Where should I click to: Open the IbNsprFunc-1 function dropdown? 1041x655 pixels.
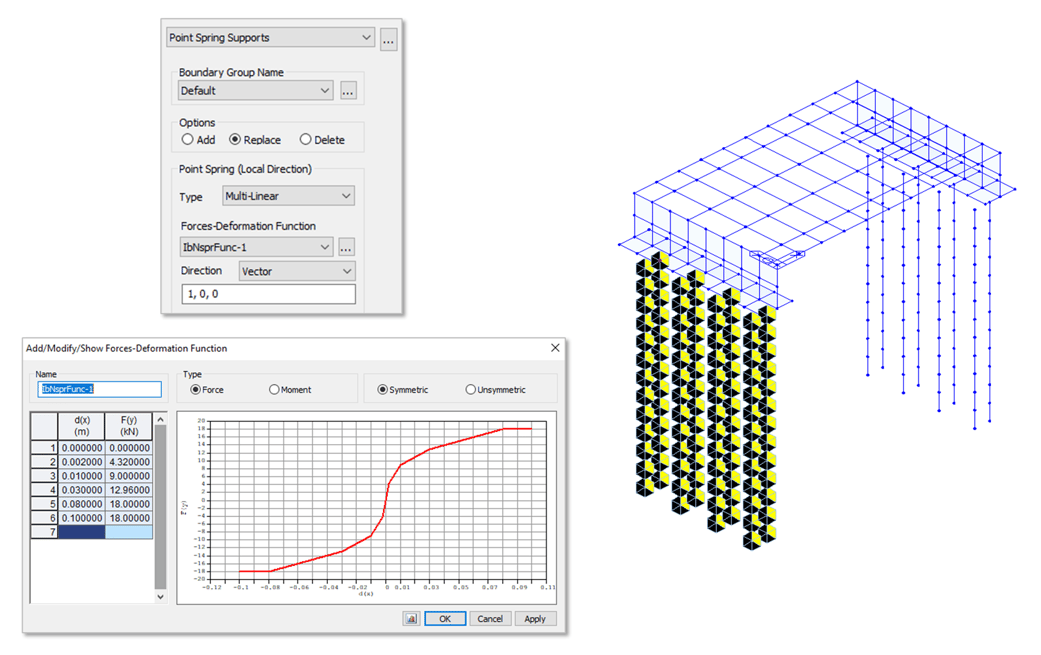[255, 246]
